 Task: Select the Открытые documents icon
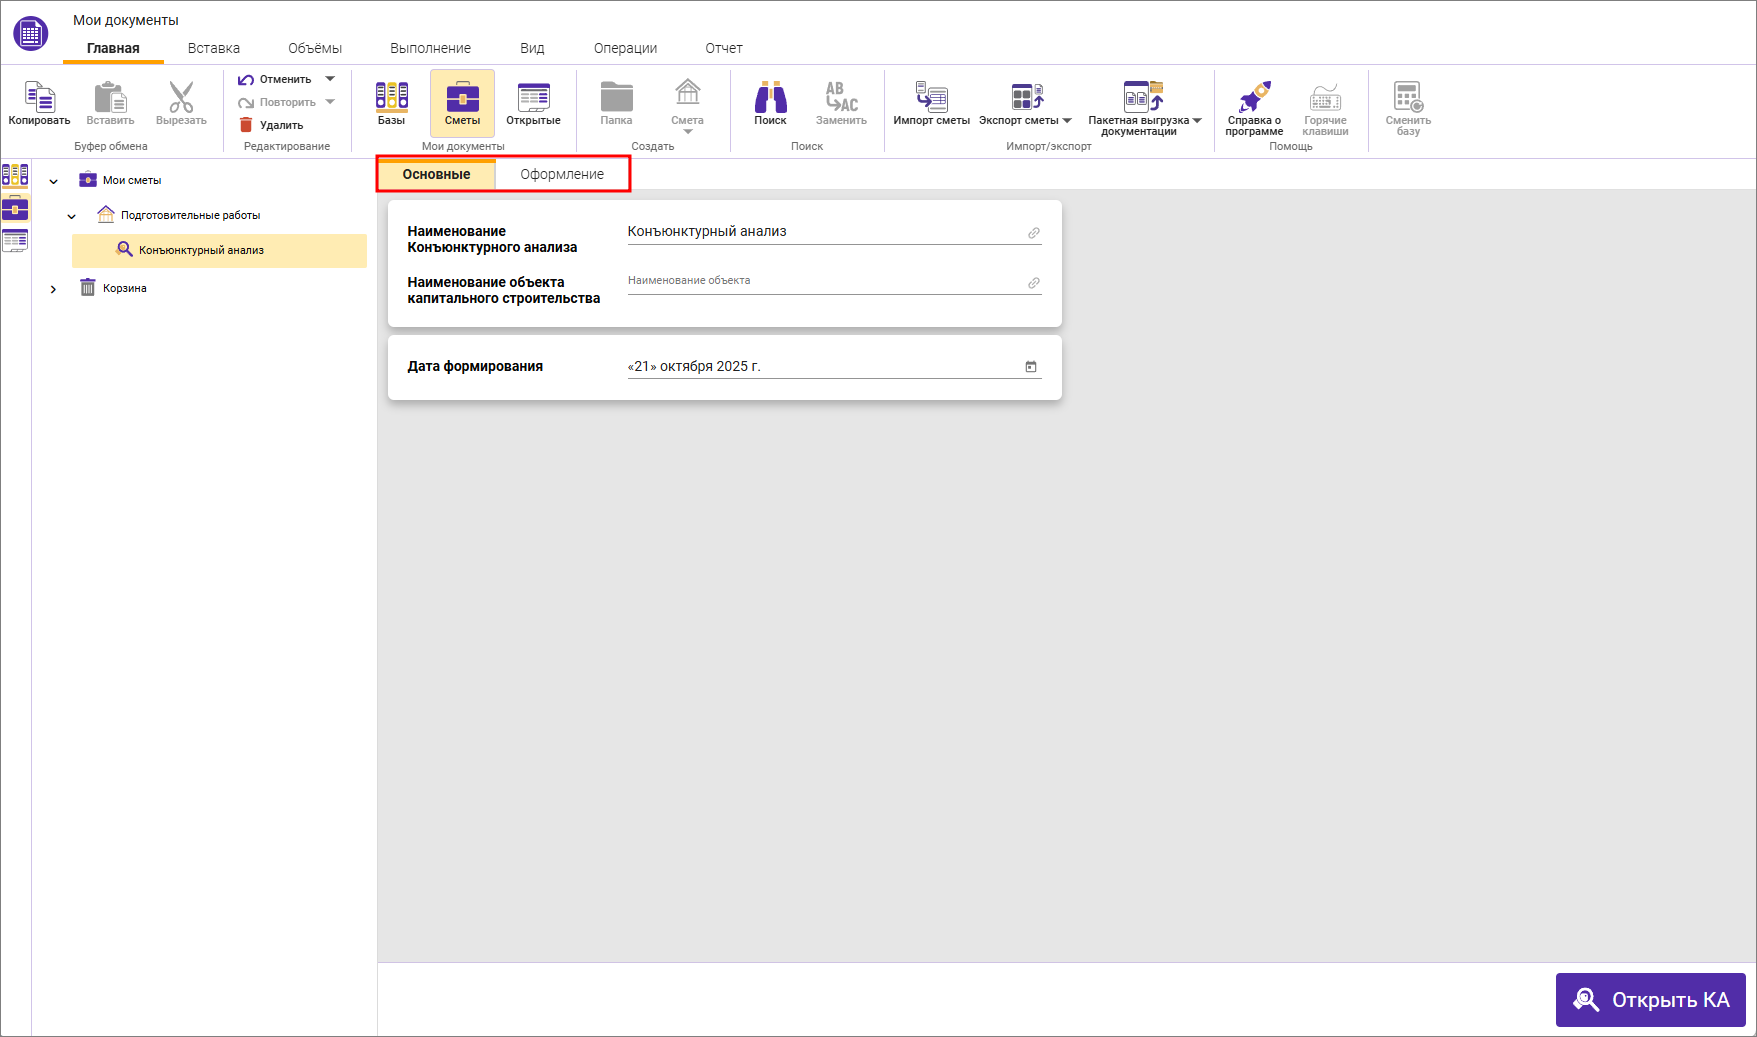(533, 97)
